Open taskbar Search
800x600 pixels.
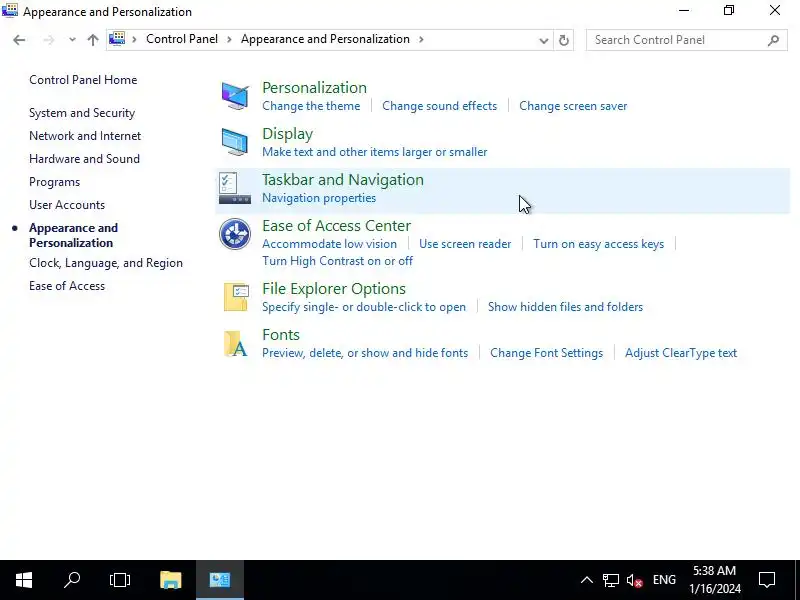tap(72, 580)
